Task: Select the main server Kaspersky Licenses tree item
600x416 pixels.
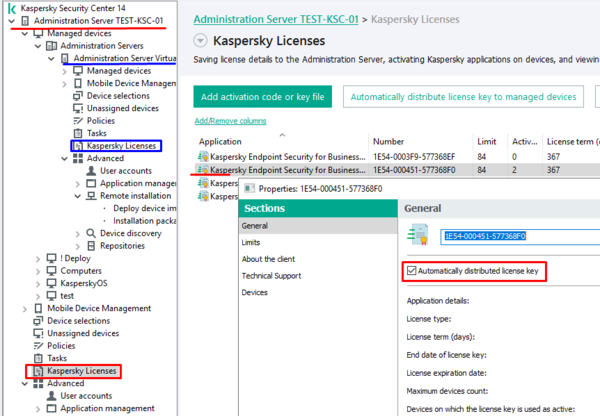Action: pyautogui.click(x=81, y=371)
